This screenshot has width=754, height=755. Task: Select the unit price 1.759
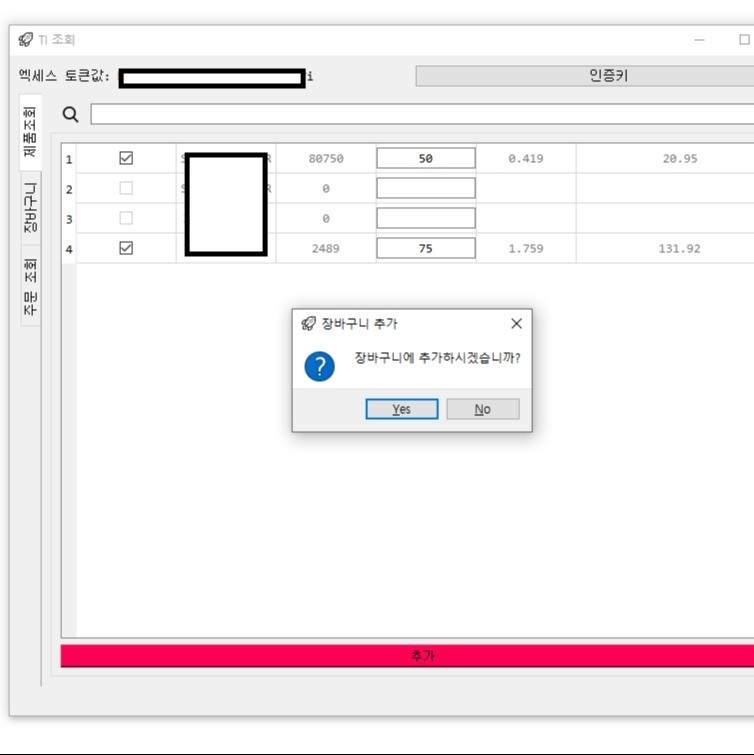(x=526, y=248)
